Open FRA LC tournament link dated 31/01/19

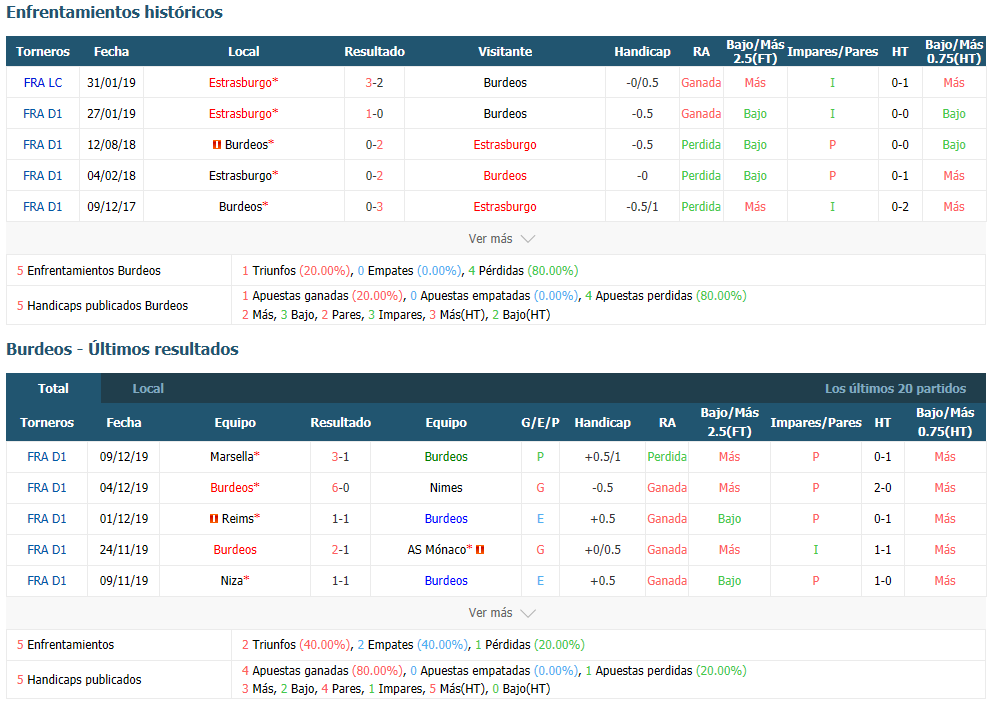pos(42,82)
